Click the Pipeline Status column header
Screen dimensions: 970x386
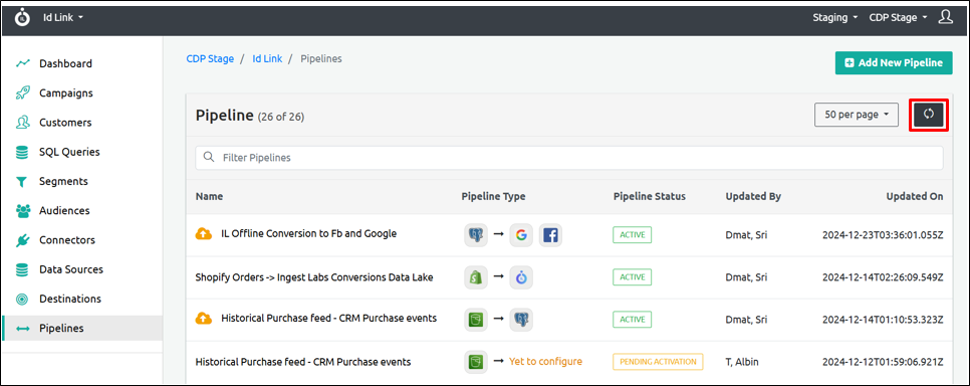(x=650, y=197)
